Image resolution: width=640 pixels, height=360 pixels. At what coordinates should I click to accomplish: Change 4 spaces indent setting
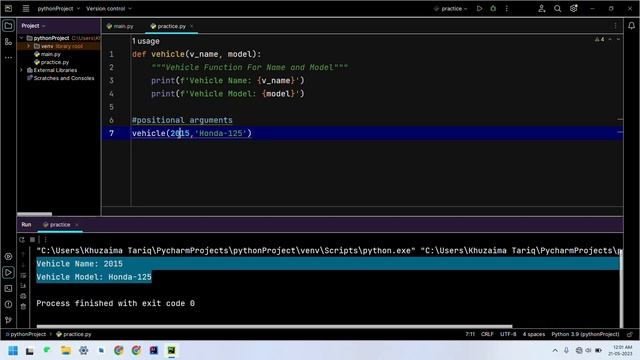point(533,334)
